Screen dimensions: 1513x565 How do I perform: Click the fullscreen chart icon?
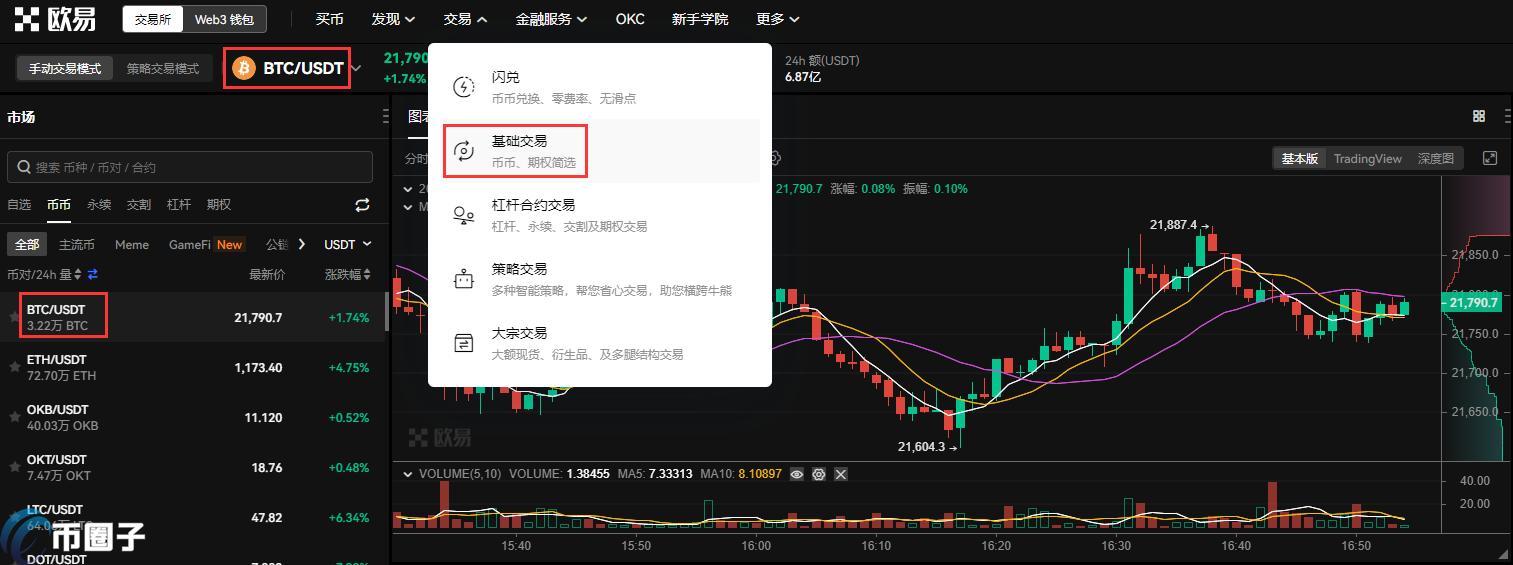click(1490, 158)
